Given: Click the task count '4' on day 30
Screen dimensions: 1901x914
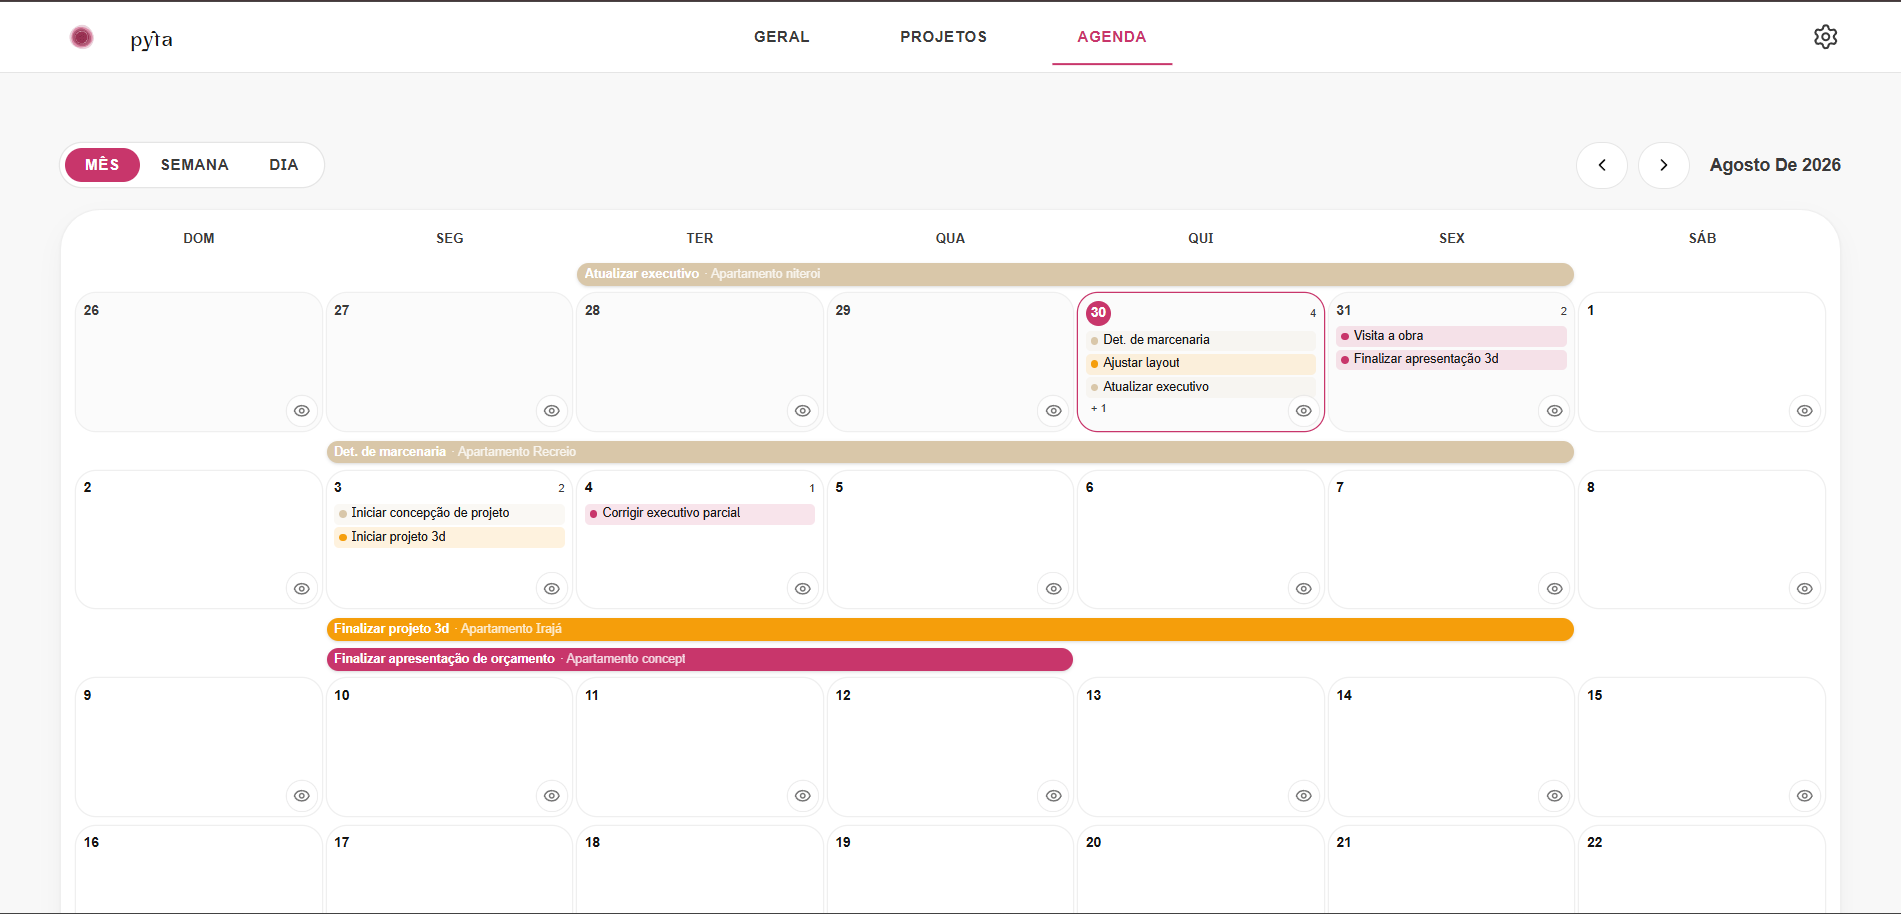Looking at the screenshot, I should (x=1313, y=314).
